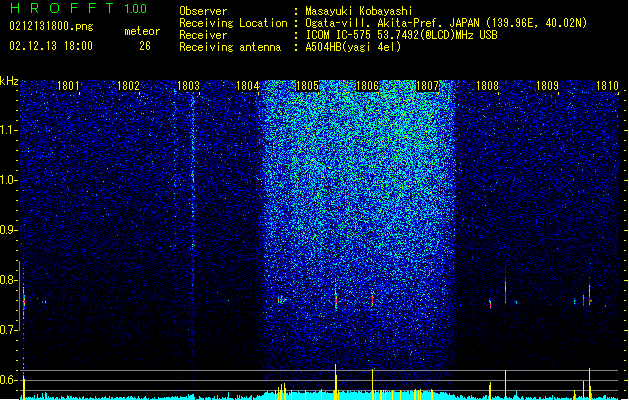Click the 1.0 frequency axis label
This screenshot has height=400, width=629.
(x=9, y=180)
